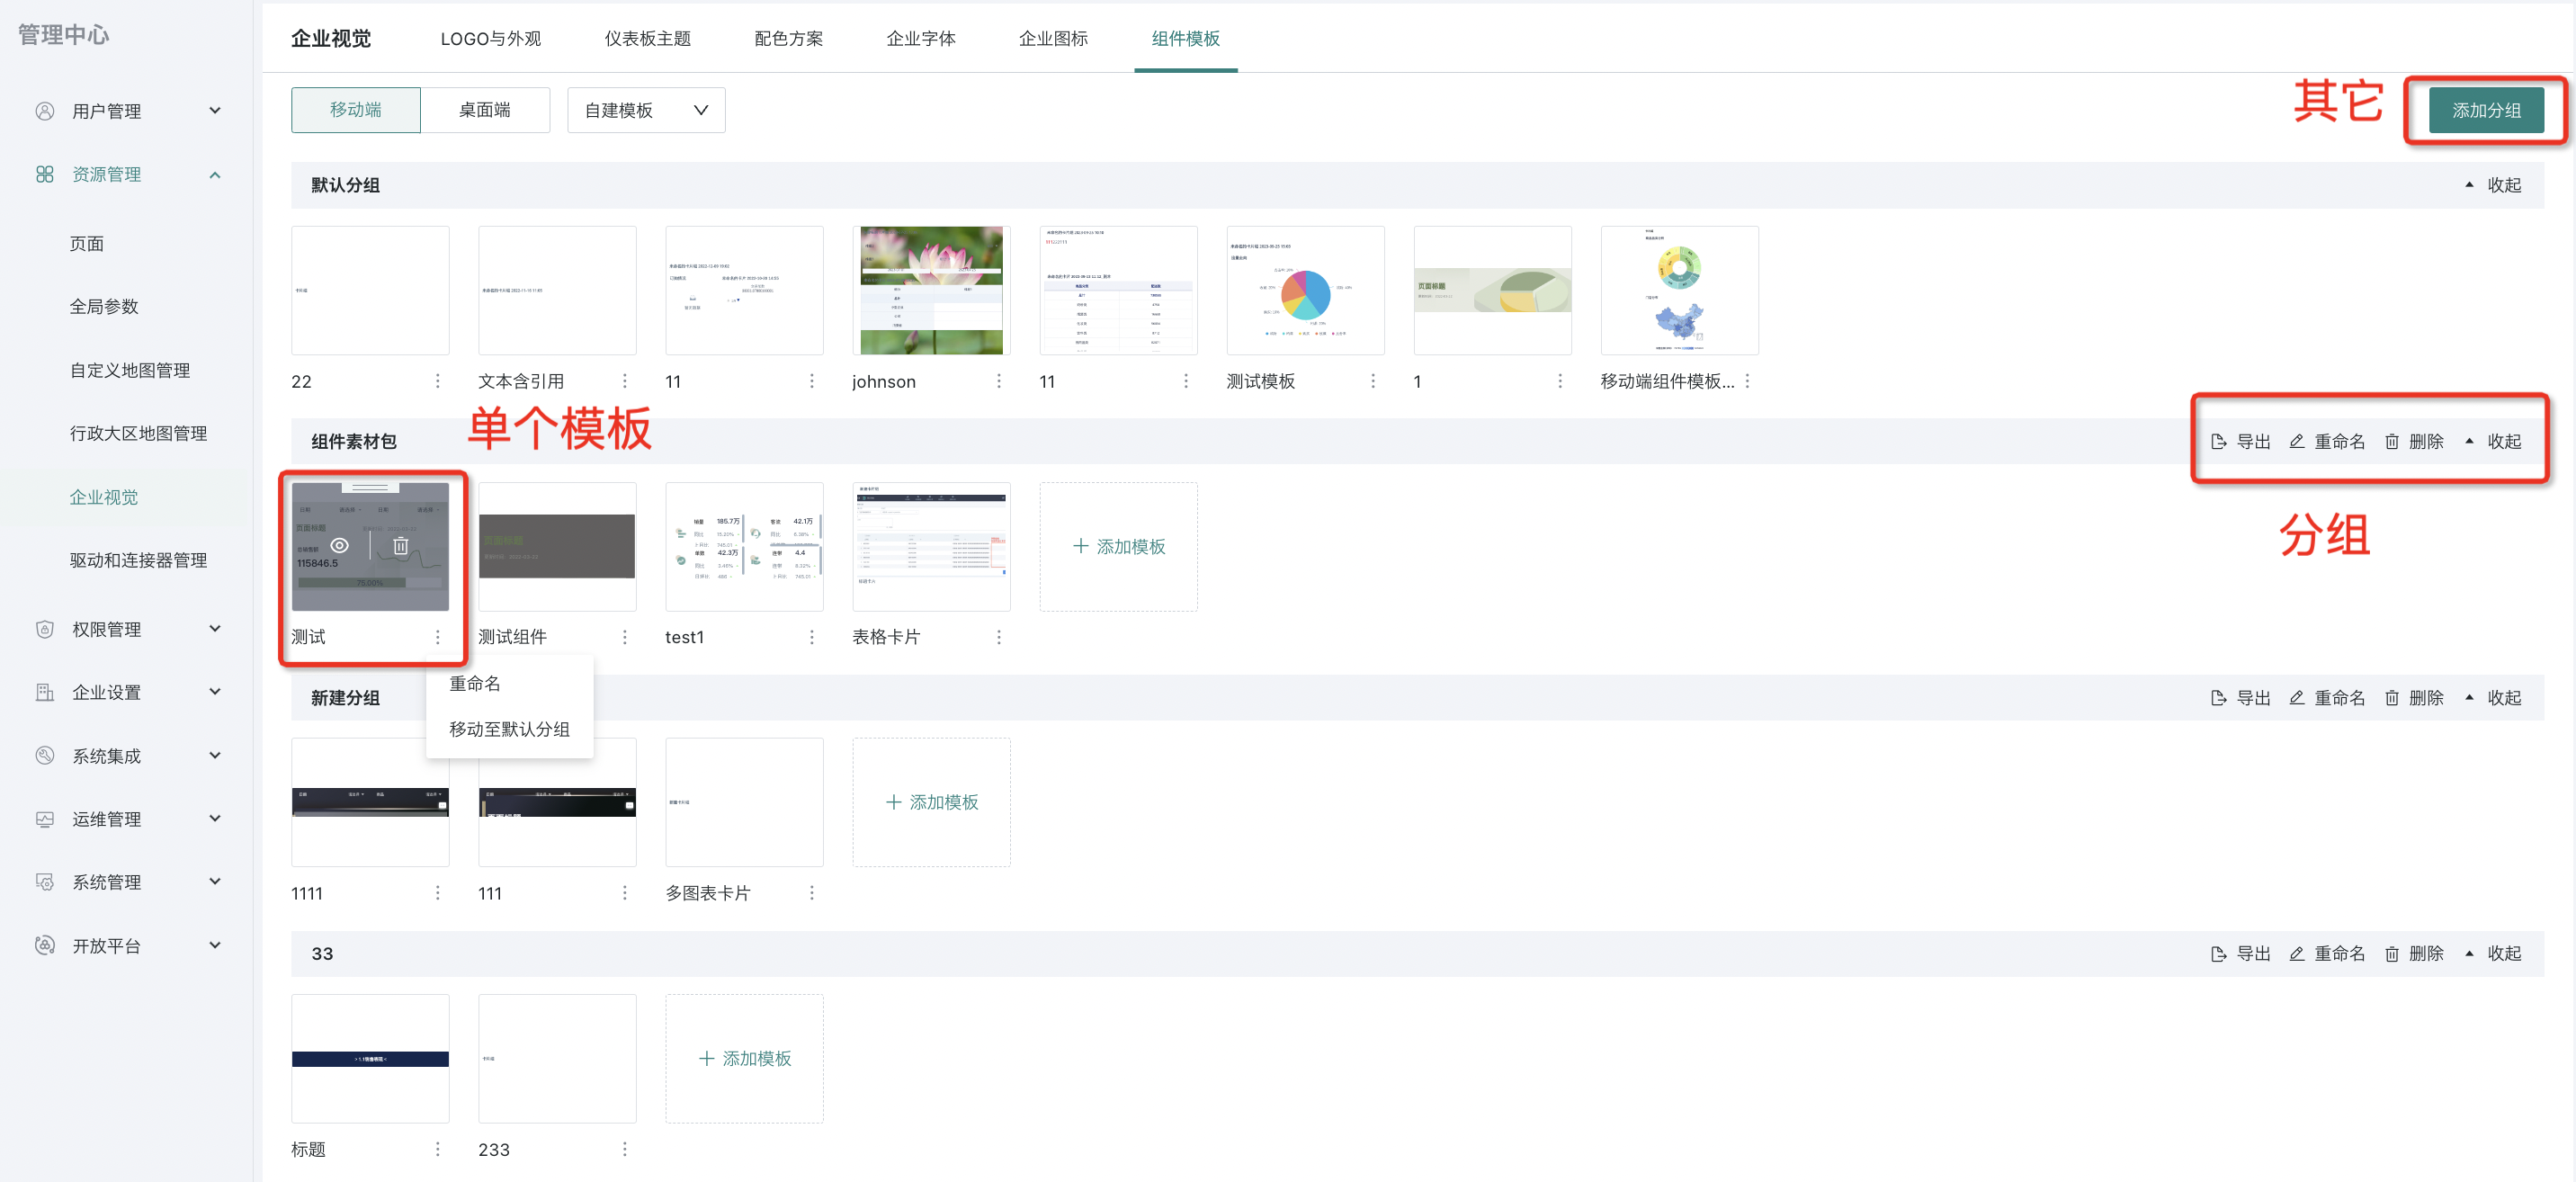Expand 权限管理 sidebar menu

click(x=215, y=629)
